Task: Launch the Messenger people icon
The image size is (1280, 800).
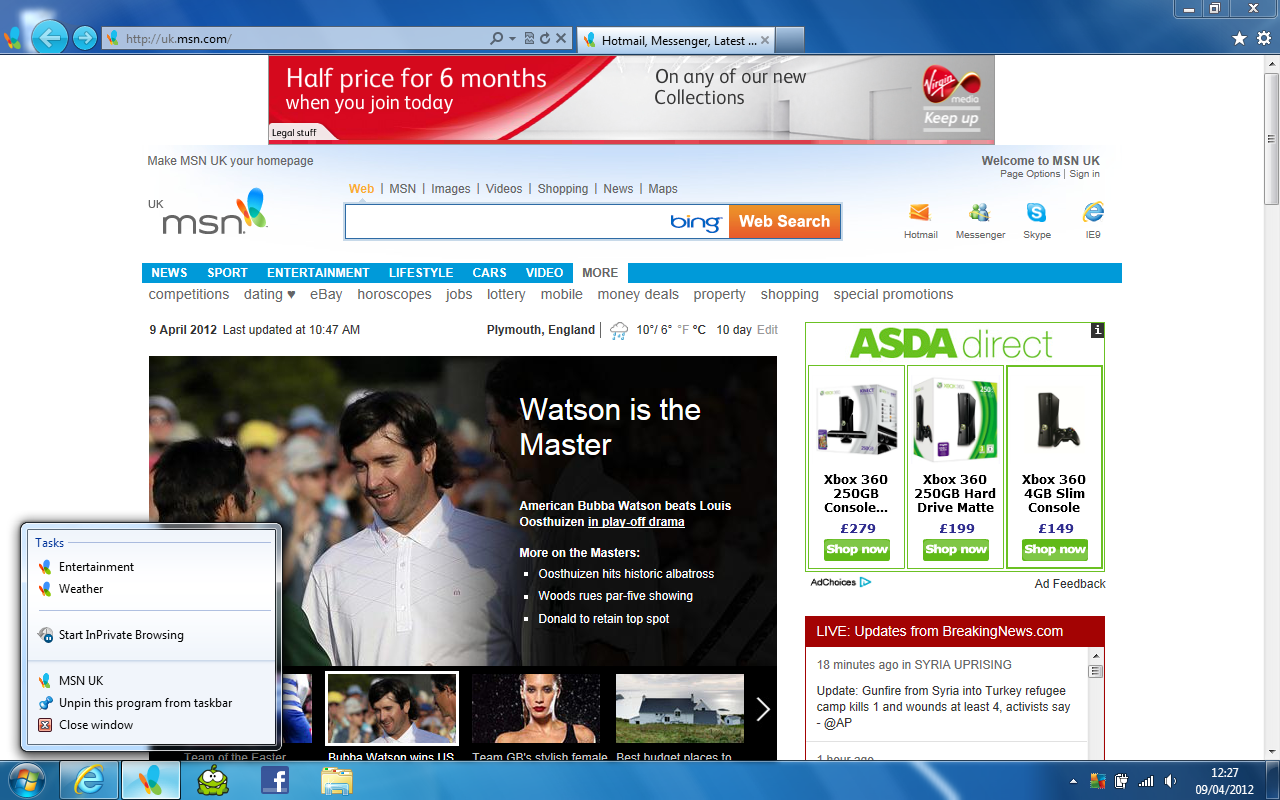Action: [x=979, y=213]
